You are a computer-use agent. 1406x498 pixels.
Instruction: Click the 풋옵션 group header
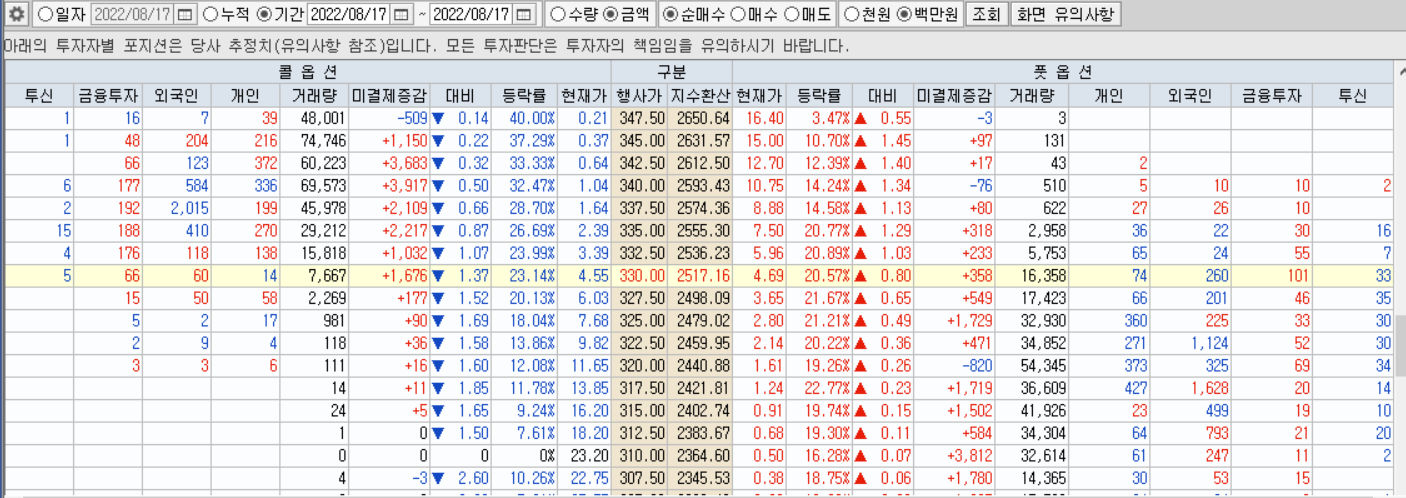click(1062, 73)
